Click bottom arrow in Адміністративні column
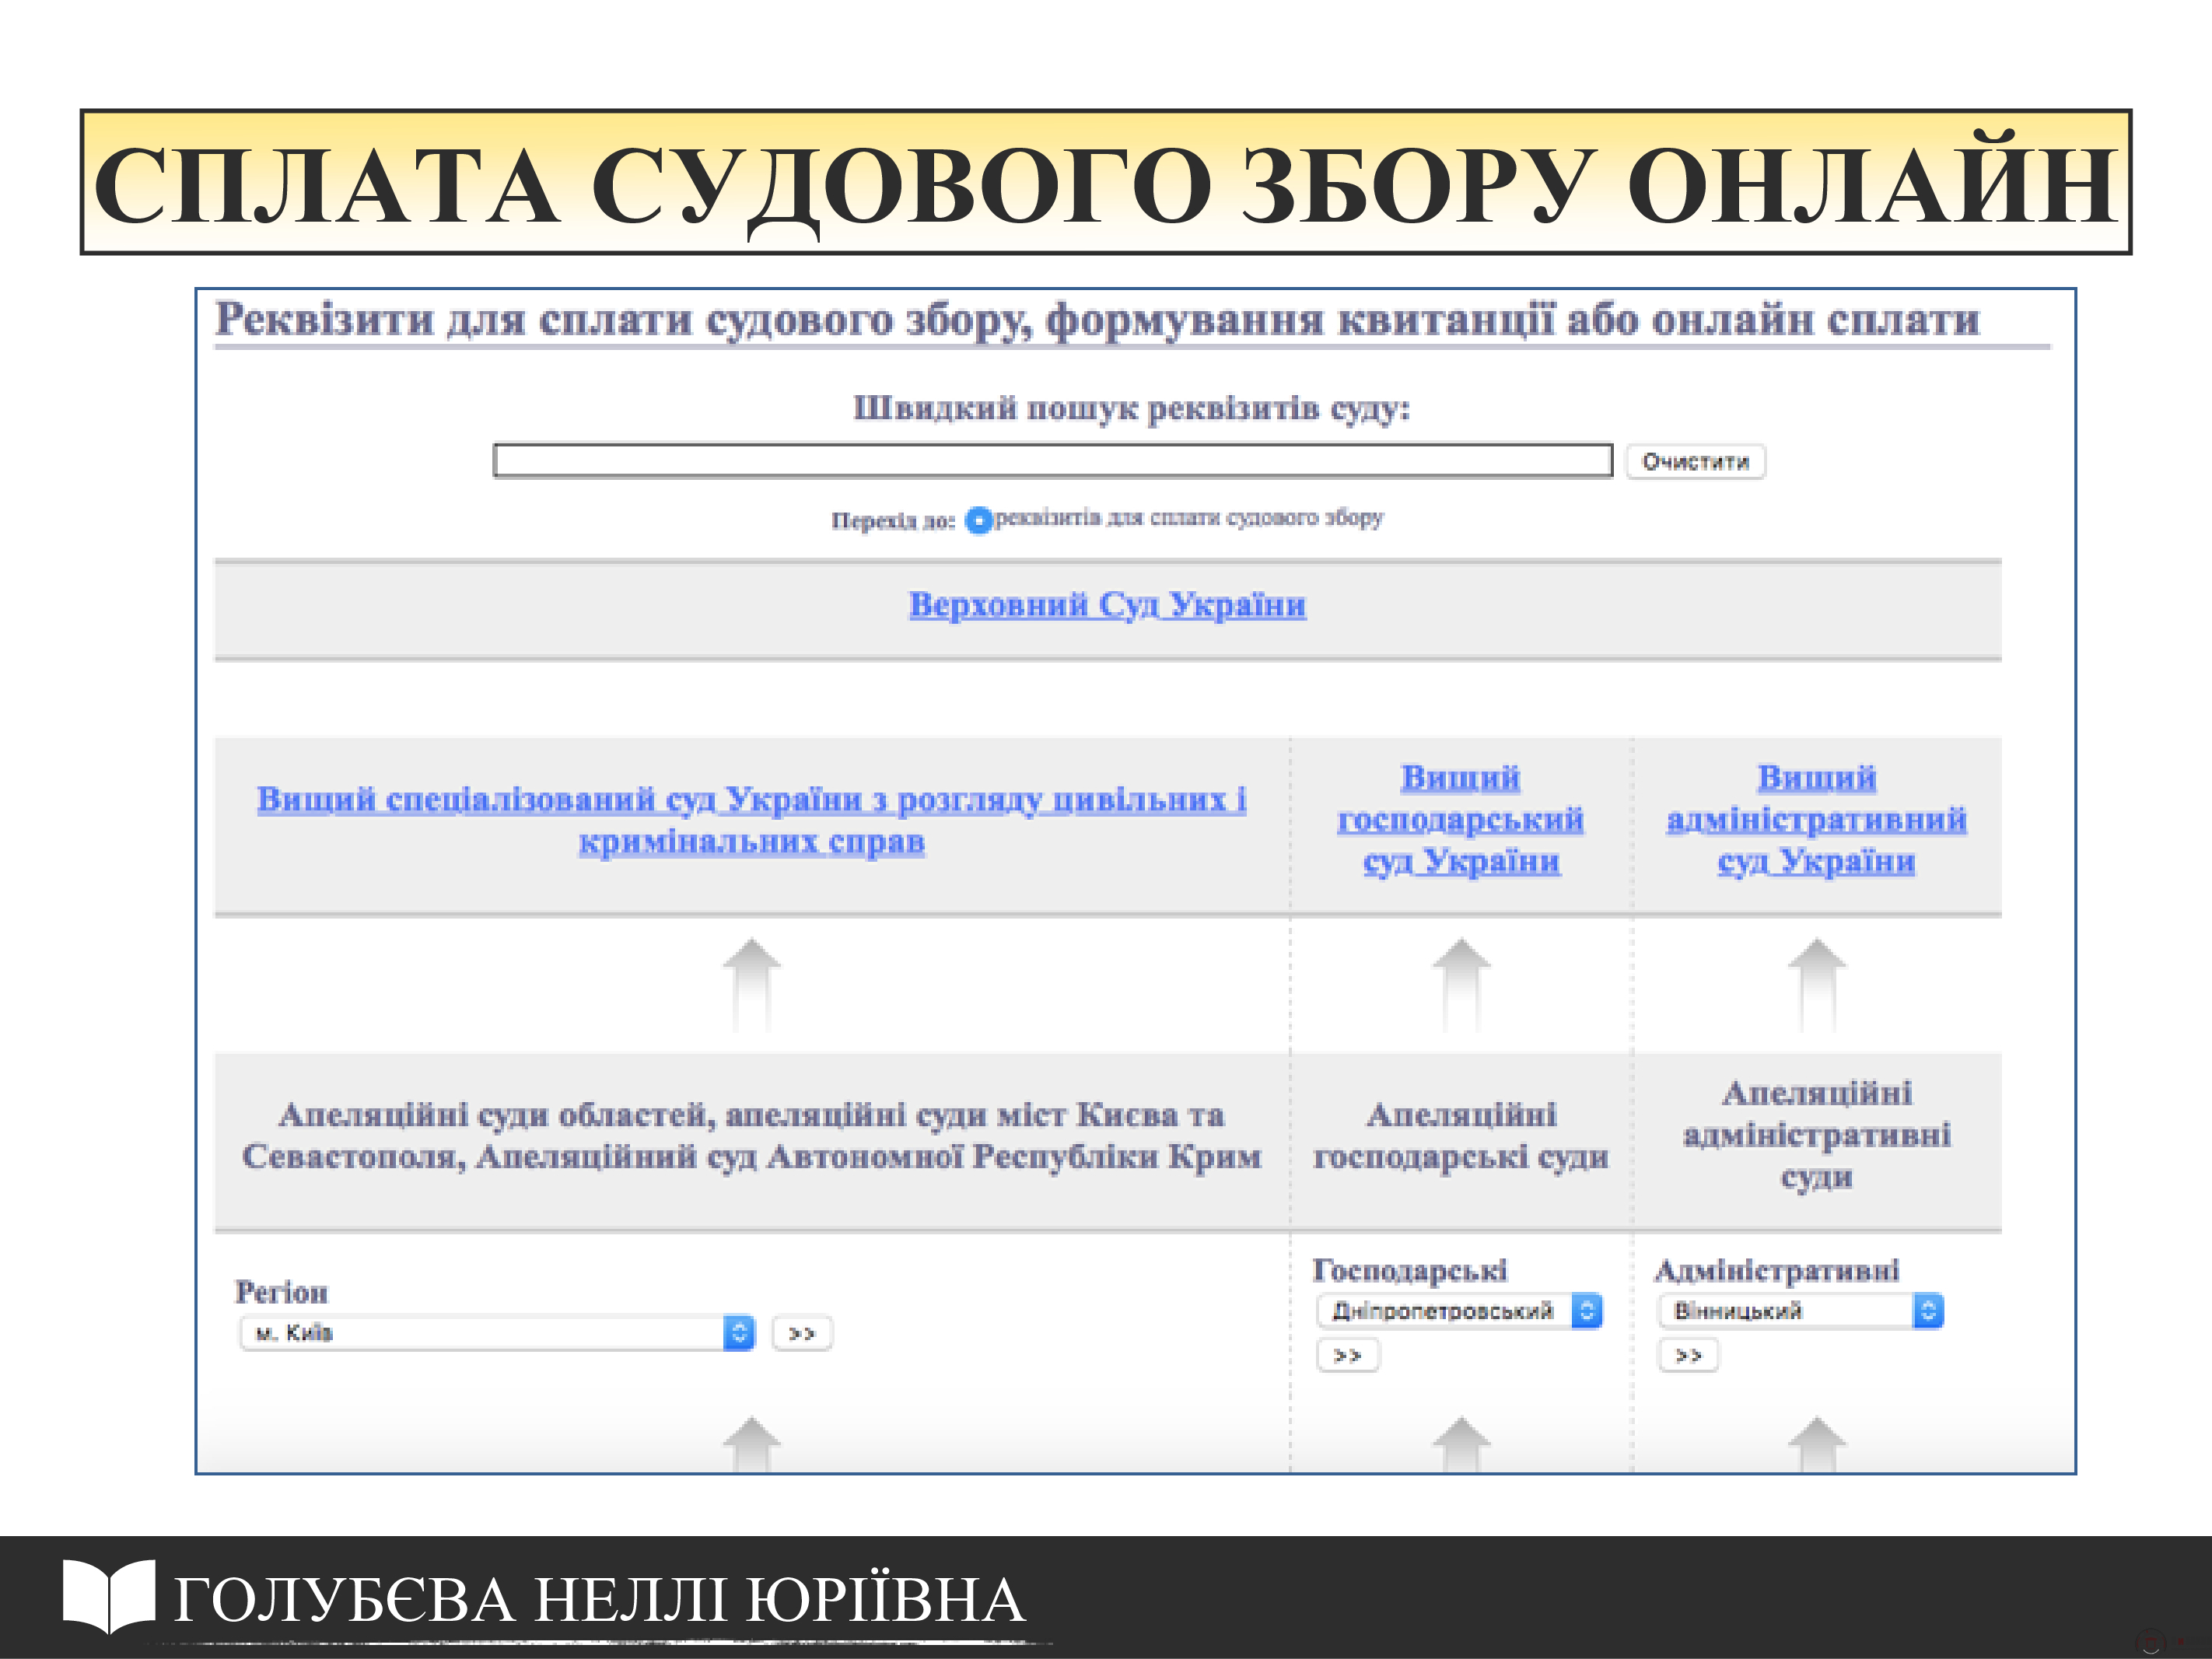Image resolution: width=2212 pixels, height=1659 pixels. [1816, 1444]
